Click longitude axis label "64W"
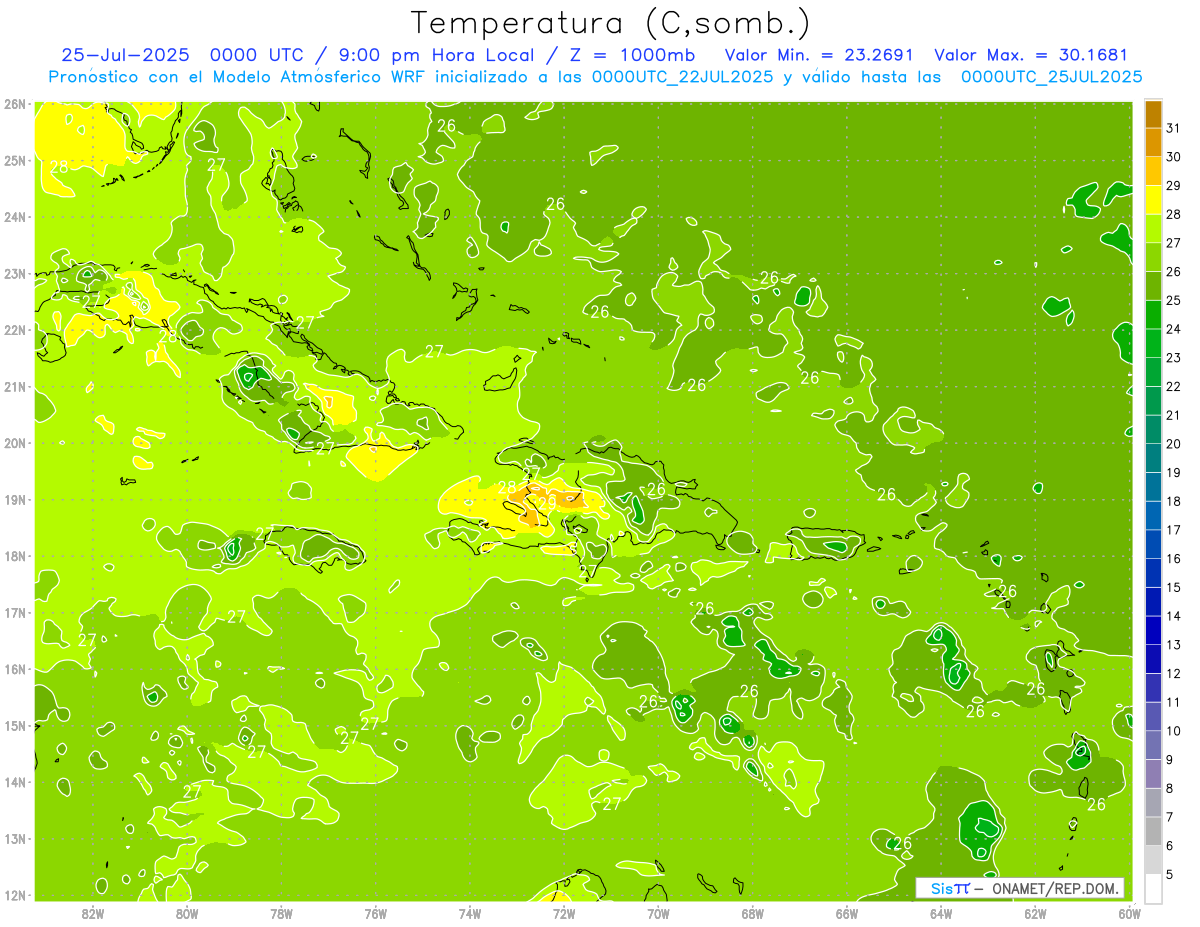This screenshot has height=927, width=1200. tap(940, 913)
